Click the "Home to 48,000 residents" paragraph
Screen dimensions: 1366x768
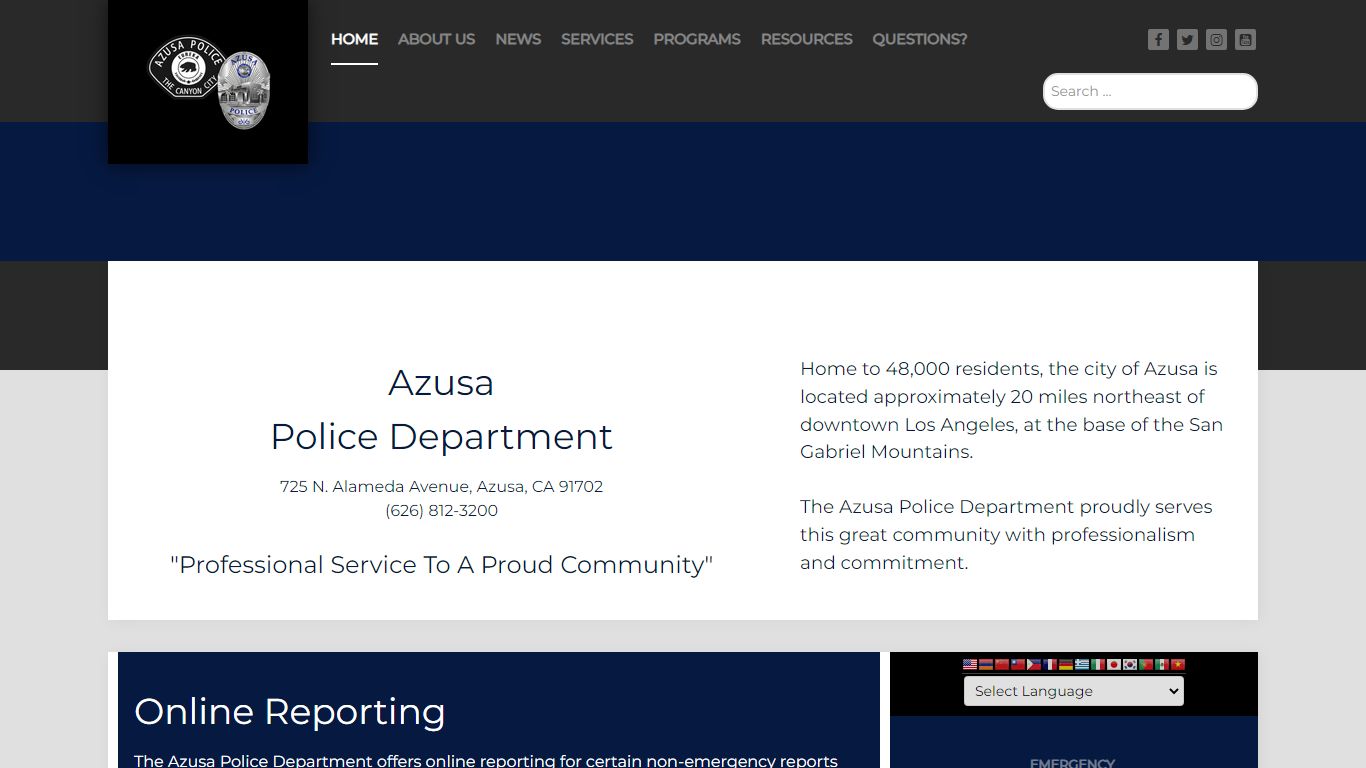click(1011, 410)
